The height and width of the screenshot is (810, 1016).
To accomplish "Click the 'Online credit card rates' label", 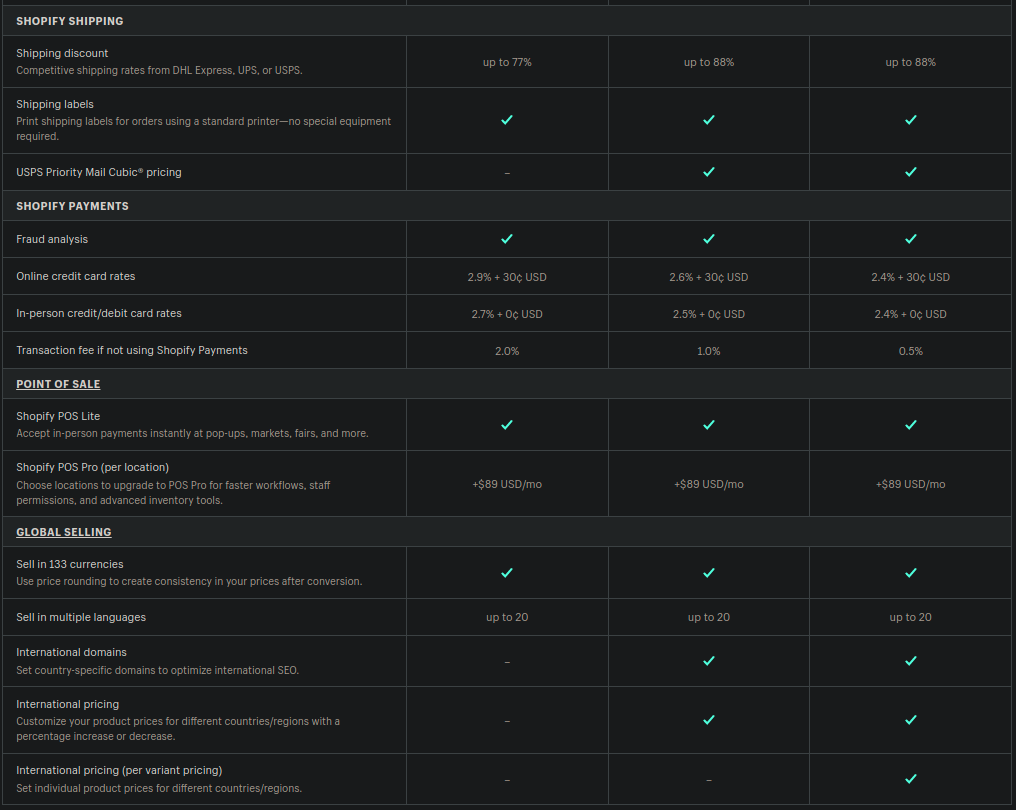I will point(76,276).
